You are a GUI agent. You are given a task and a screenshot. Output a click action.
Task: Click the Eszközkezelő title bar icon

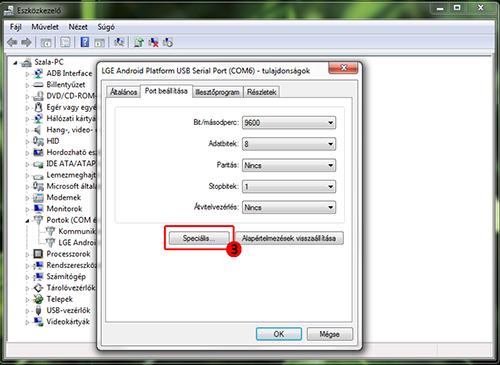point(9,11)
